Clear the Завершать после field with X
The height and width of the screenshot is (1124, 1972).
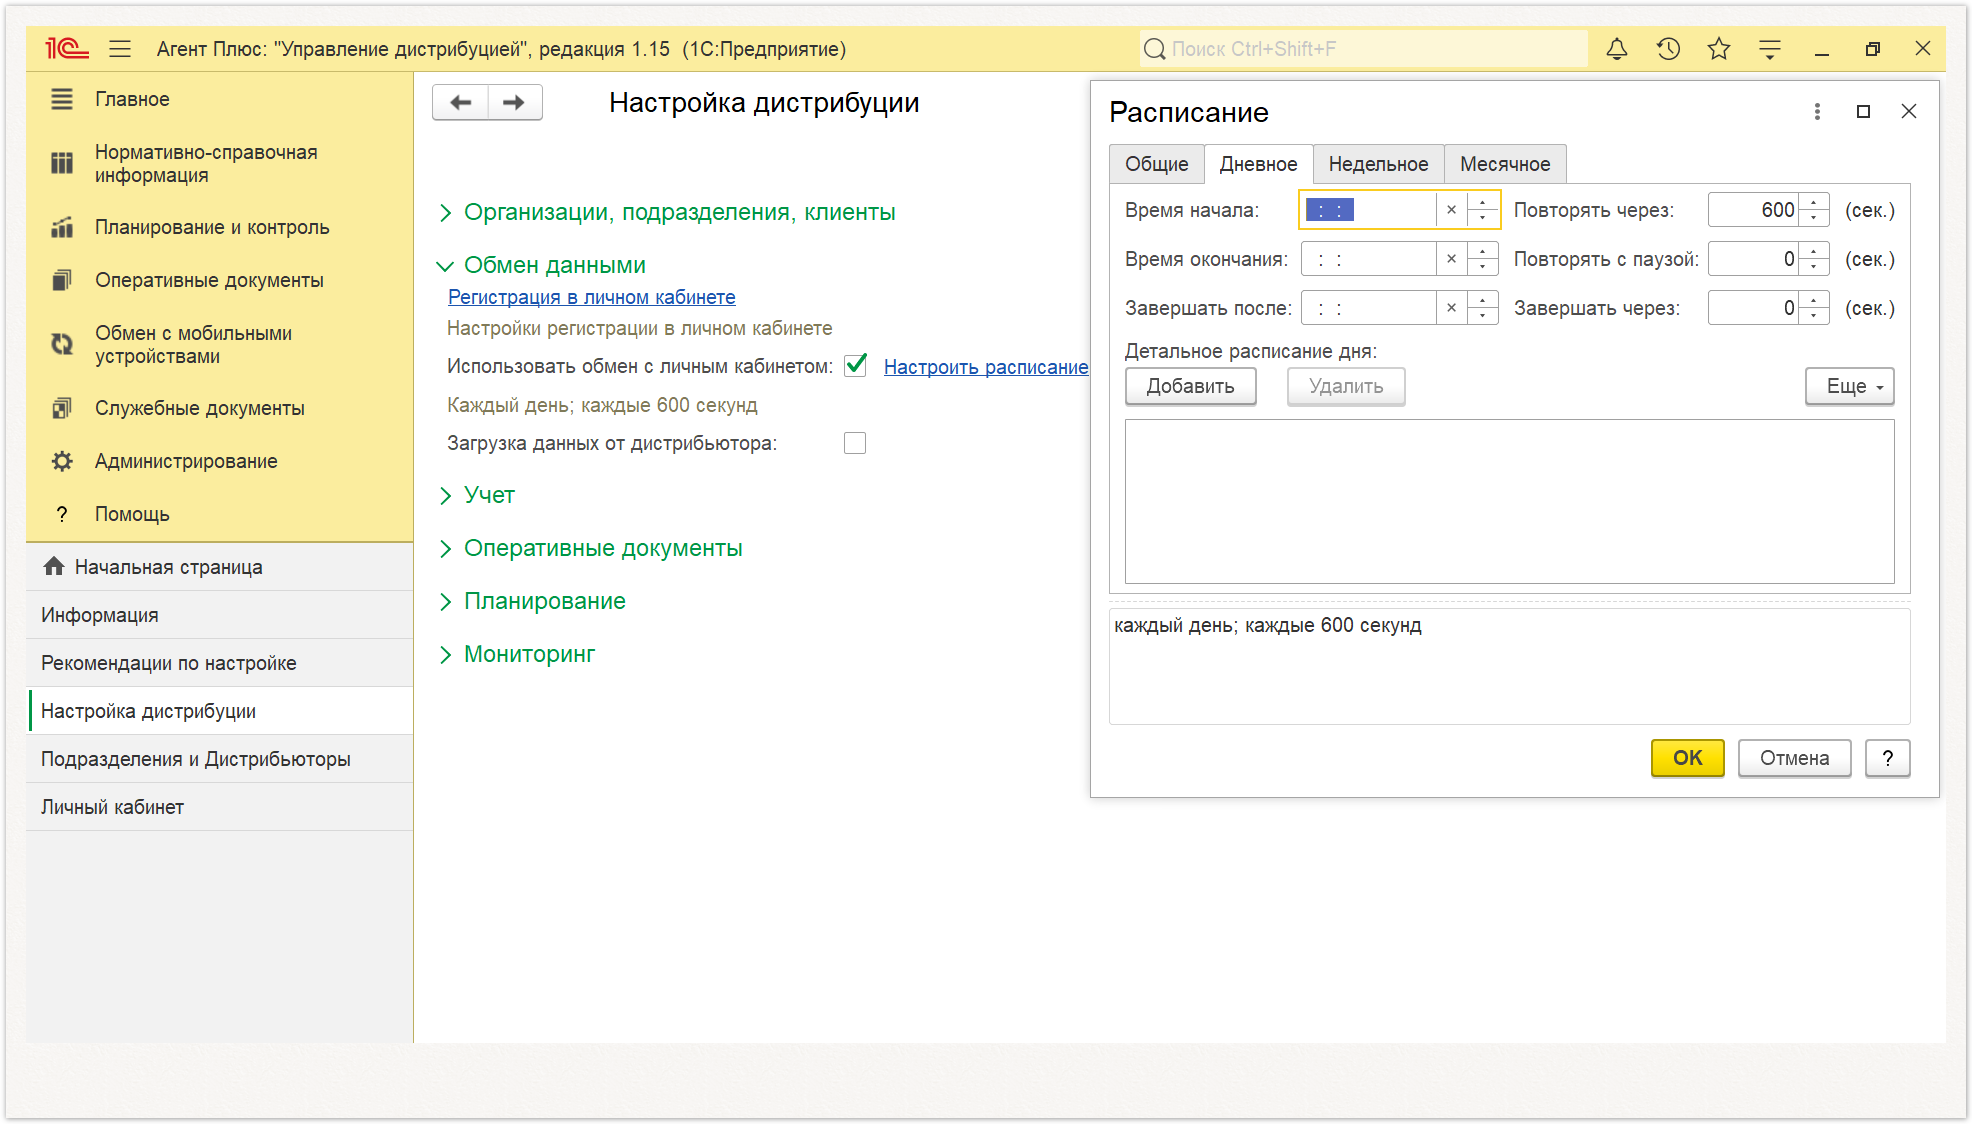coord(1451,308)
